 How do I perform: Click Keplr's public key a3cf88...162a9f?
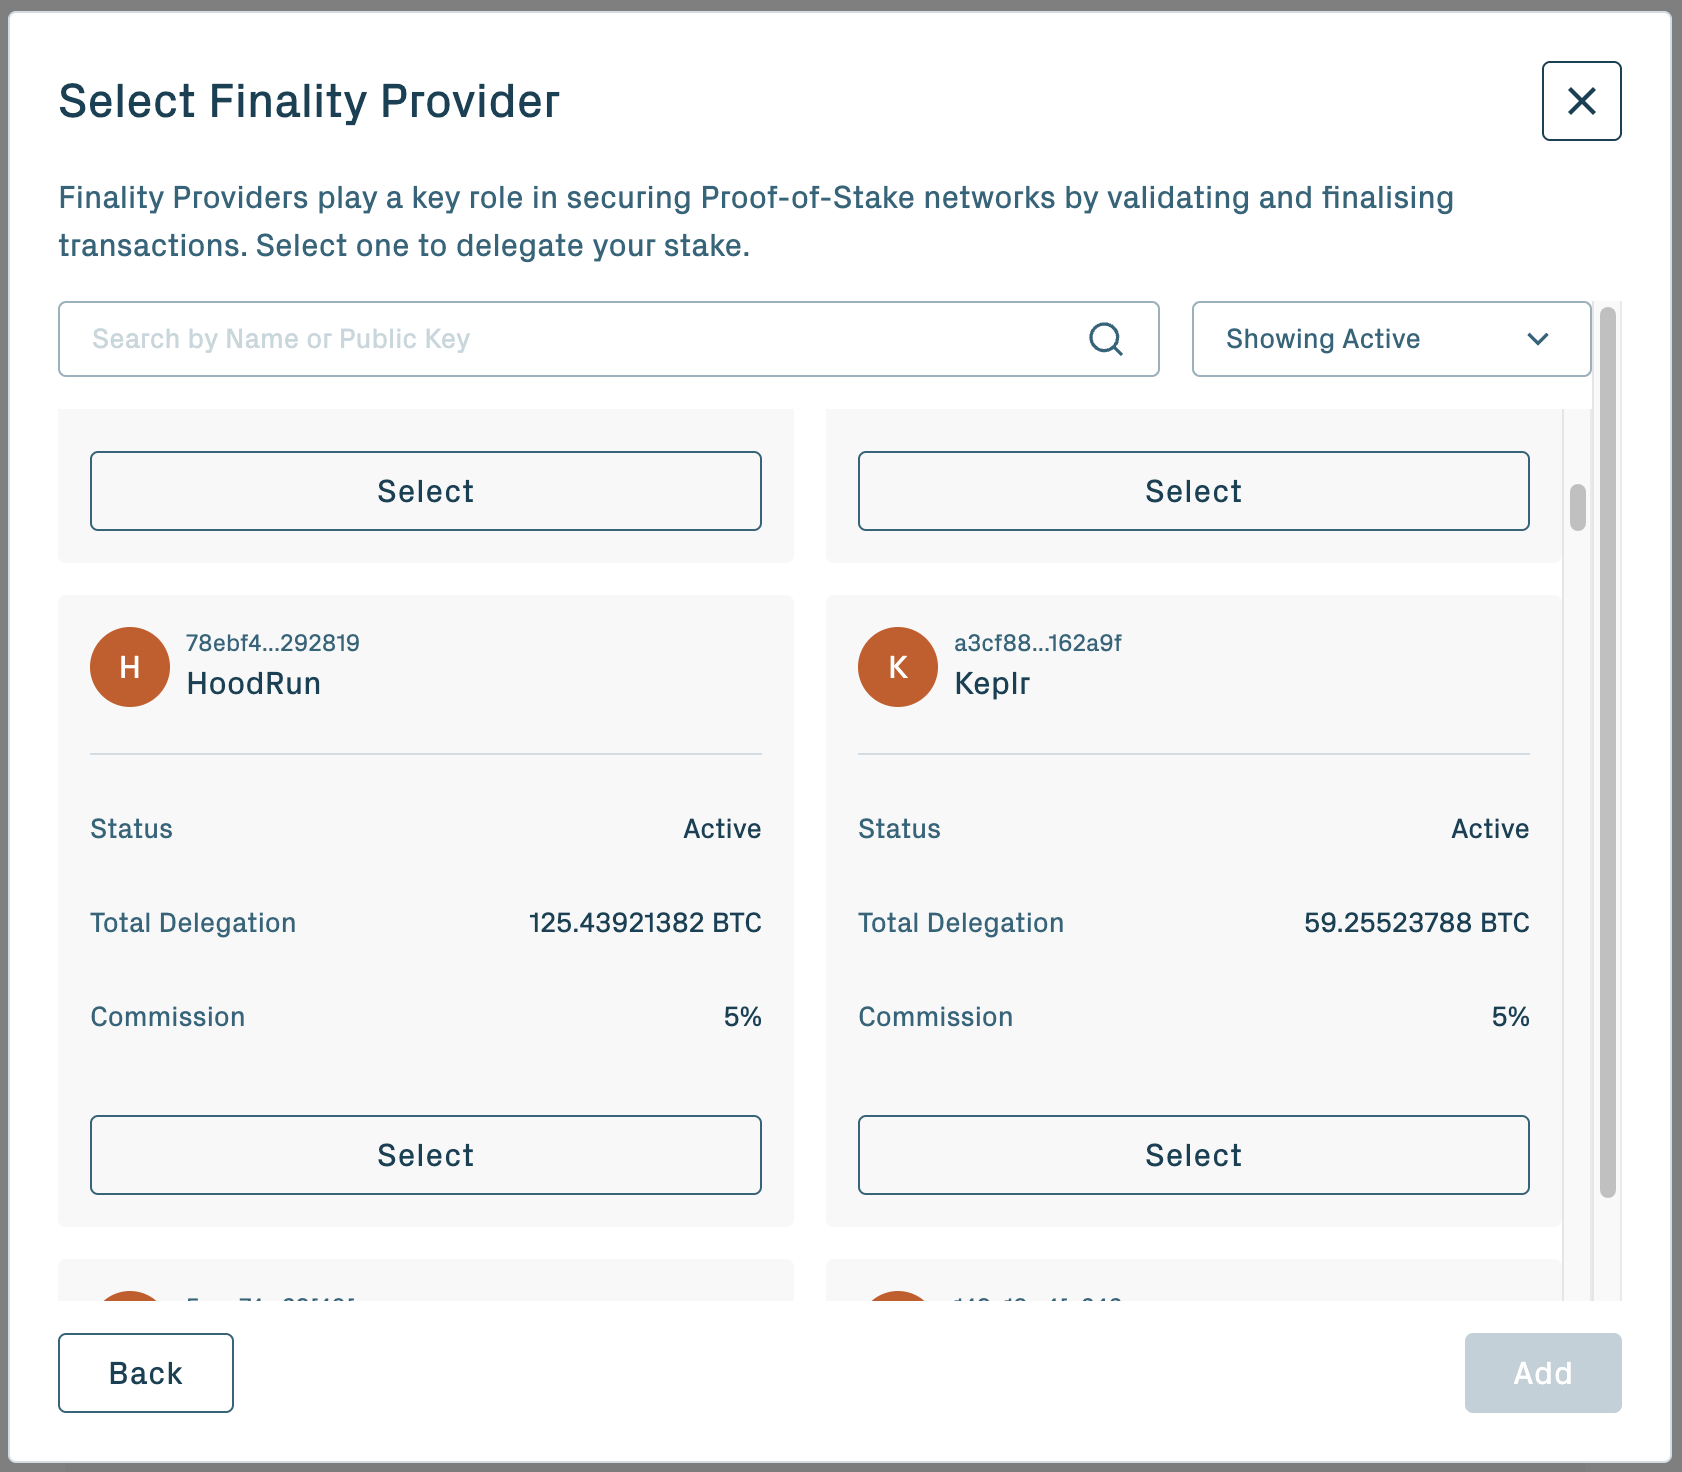pos(1038,643)
